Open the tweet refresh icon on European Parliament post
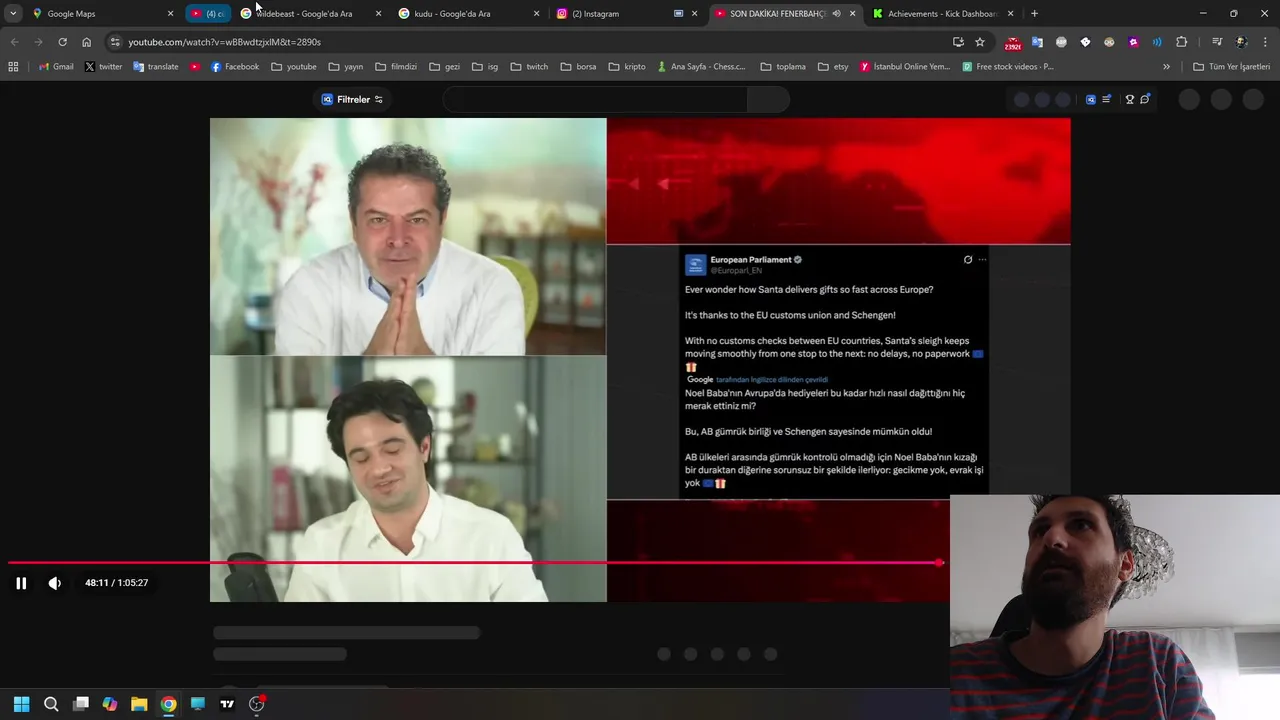 968,260
